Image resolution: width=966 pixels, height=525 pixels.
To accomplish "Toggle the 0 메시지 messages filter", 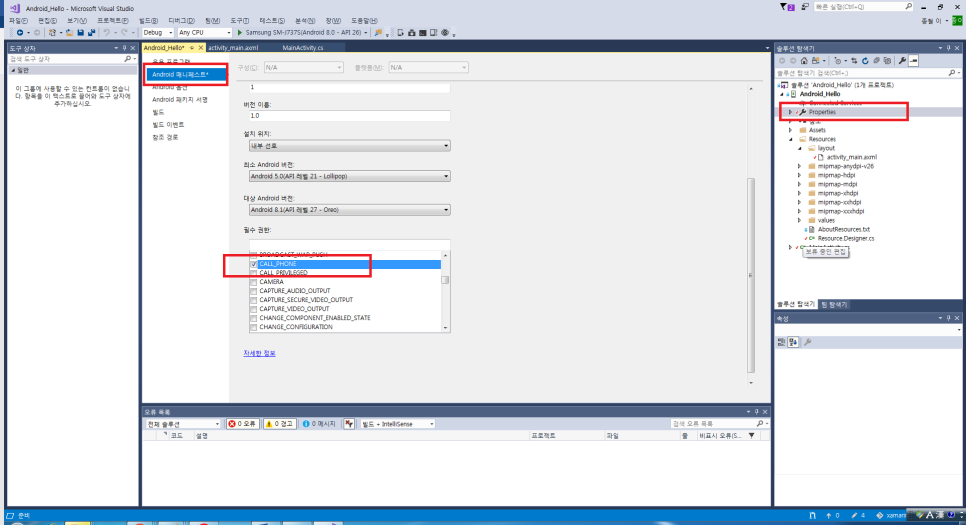I will point(319,424).
